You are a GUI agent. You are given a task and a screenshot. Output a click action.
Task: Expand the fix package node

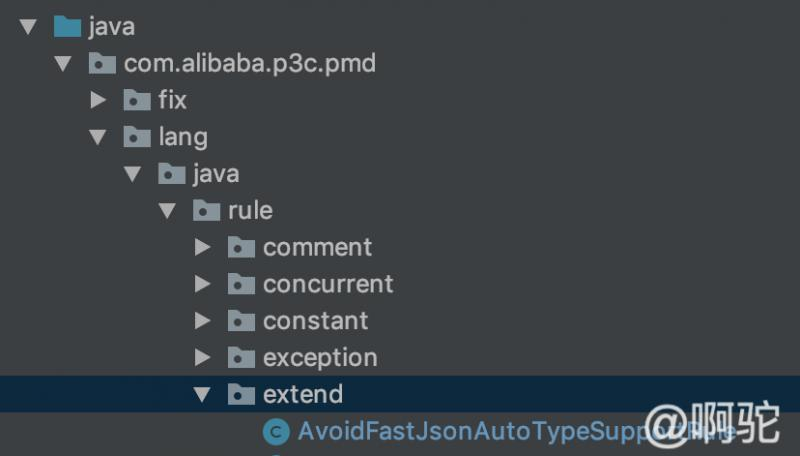click(x=98, y=100)
